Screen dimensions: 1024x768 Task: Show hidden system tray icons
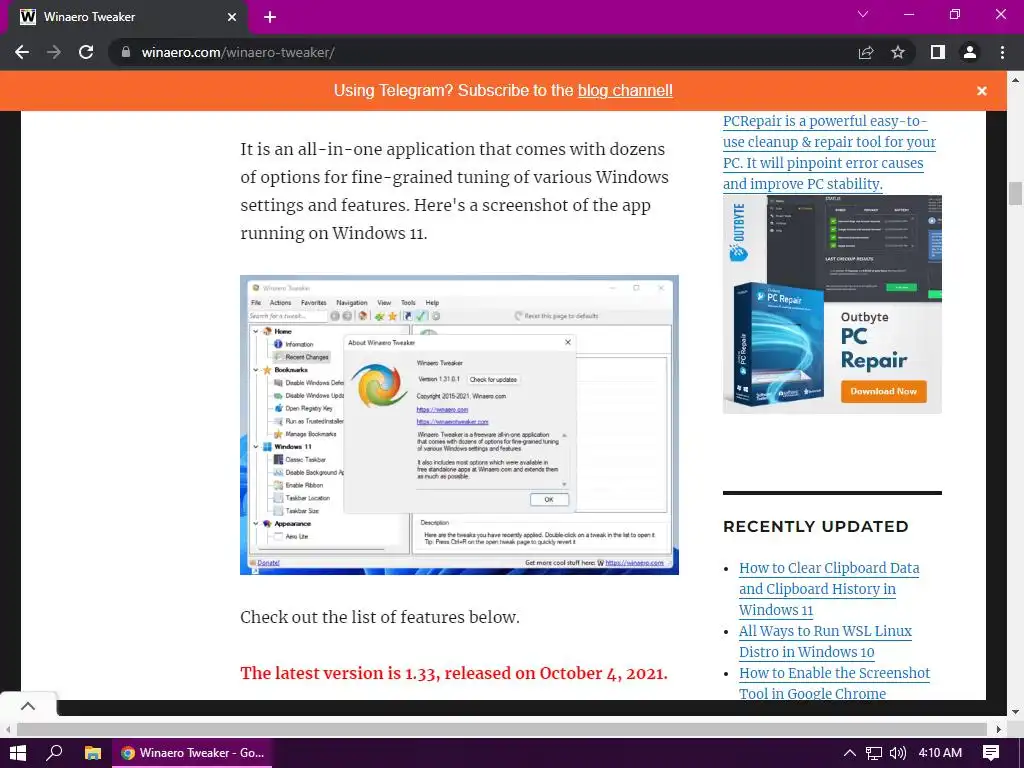(x=849, y=753)
